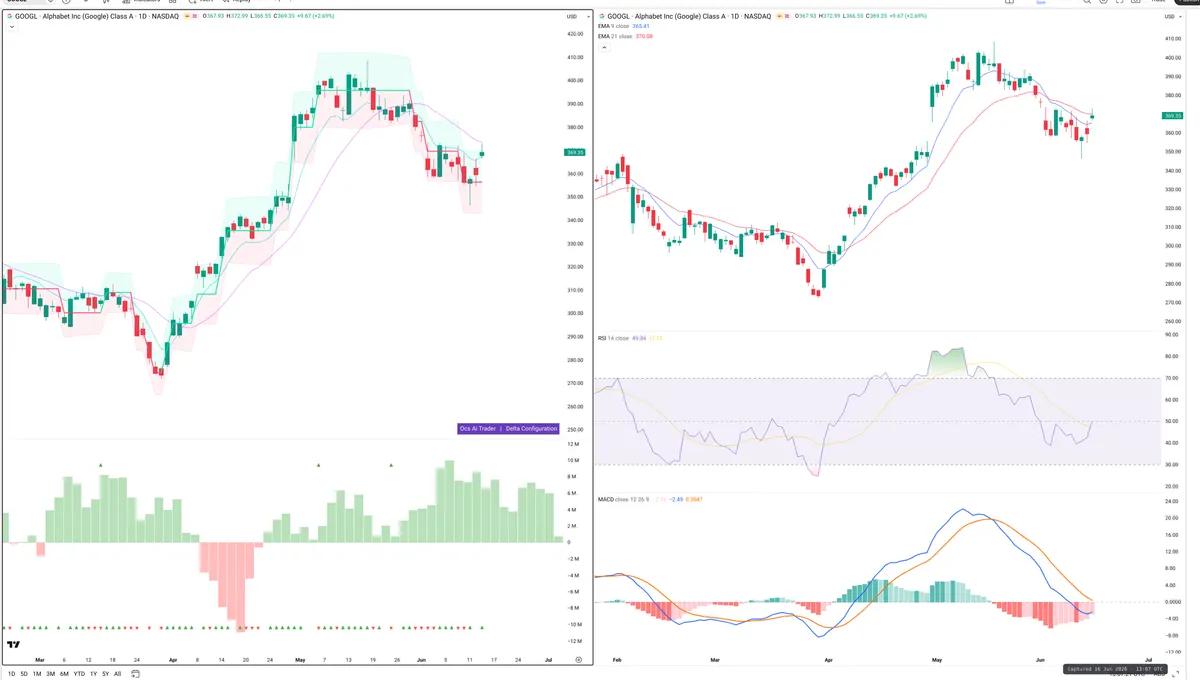Select the 6M time range
1200x680 pixels.
(x=64, y=674)
